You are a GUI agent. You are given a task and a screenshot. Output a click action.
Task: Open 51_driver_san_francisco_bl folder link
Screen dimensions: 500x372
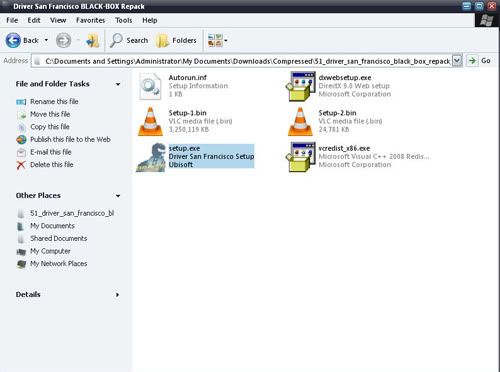click(72, 213)
